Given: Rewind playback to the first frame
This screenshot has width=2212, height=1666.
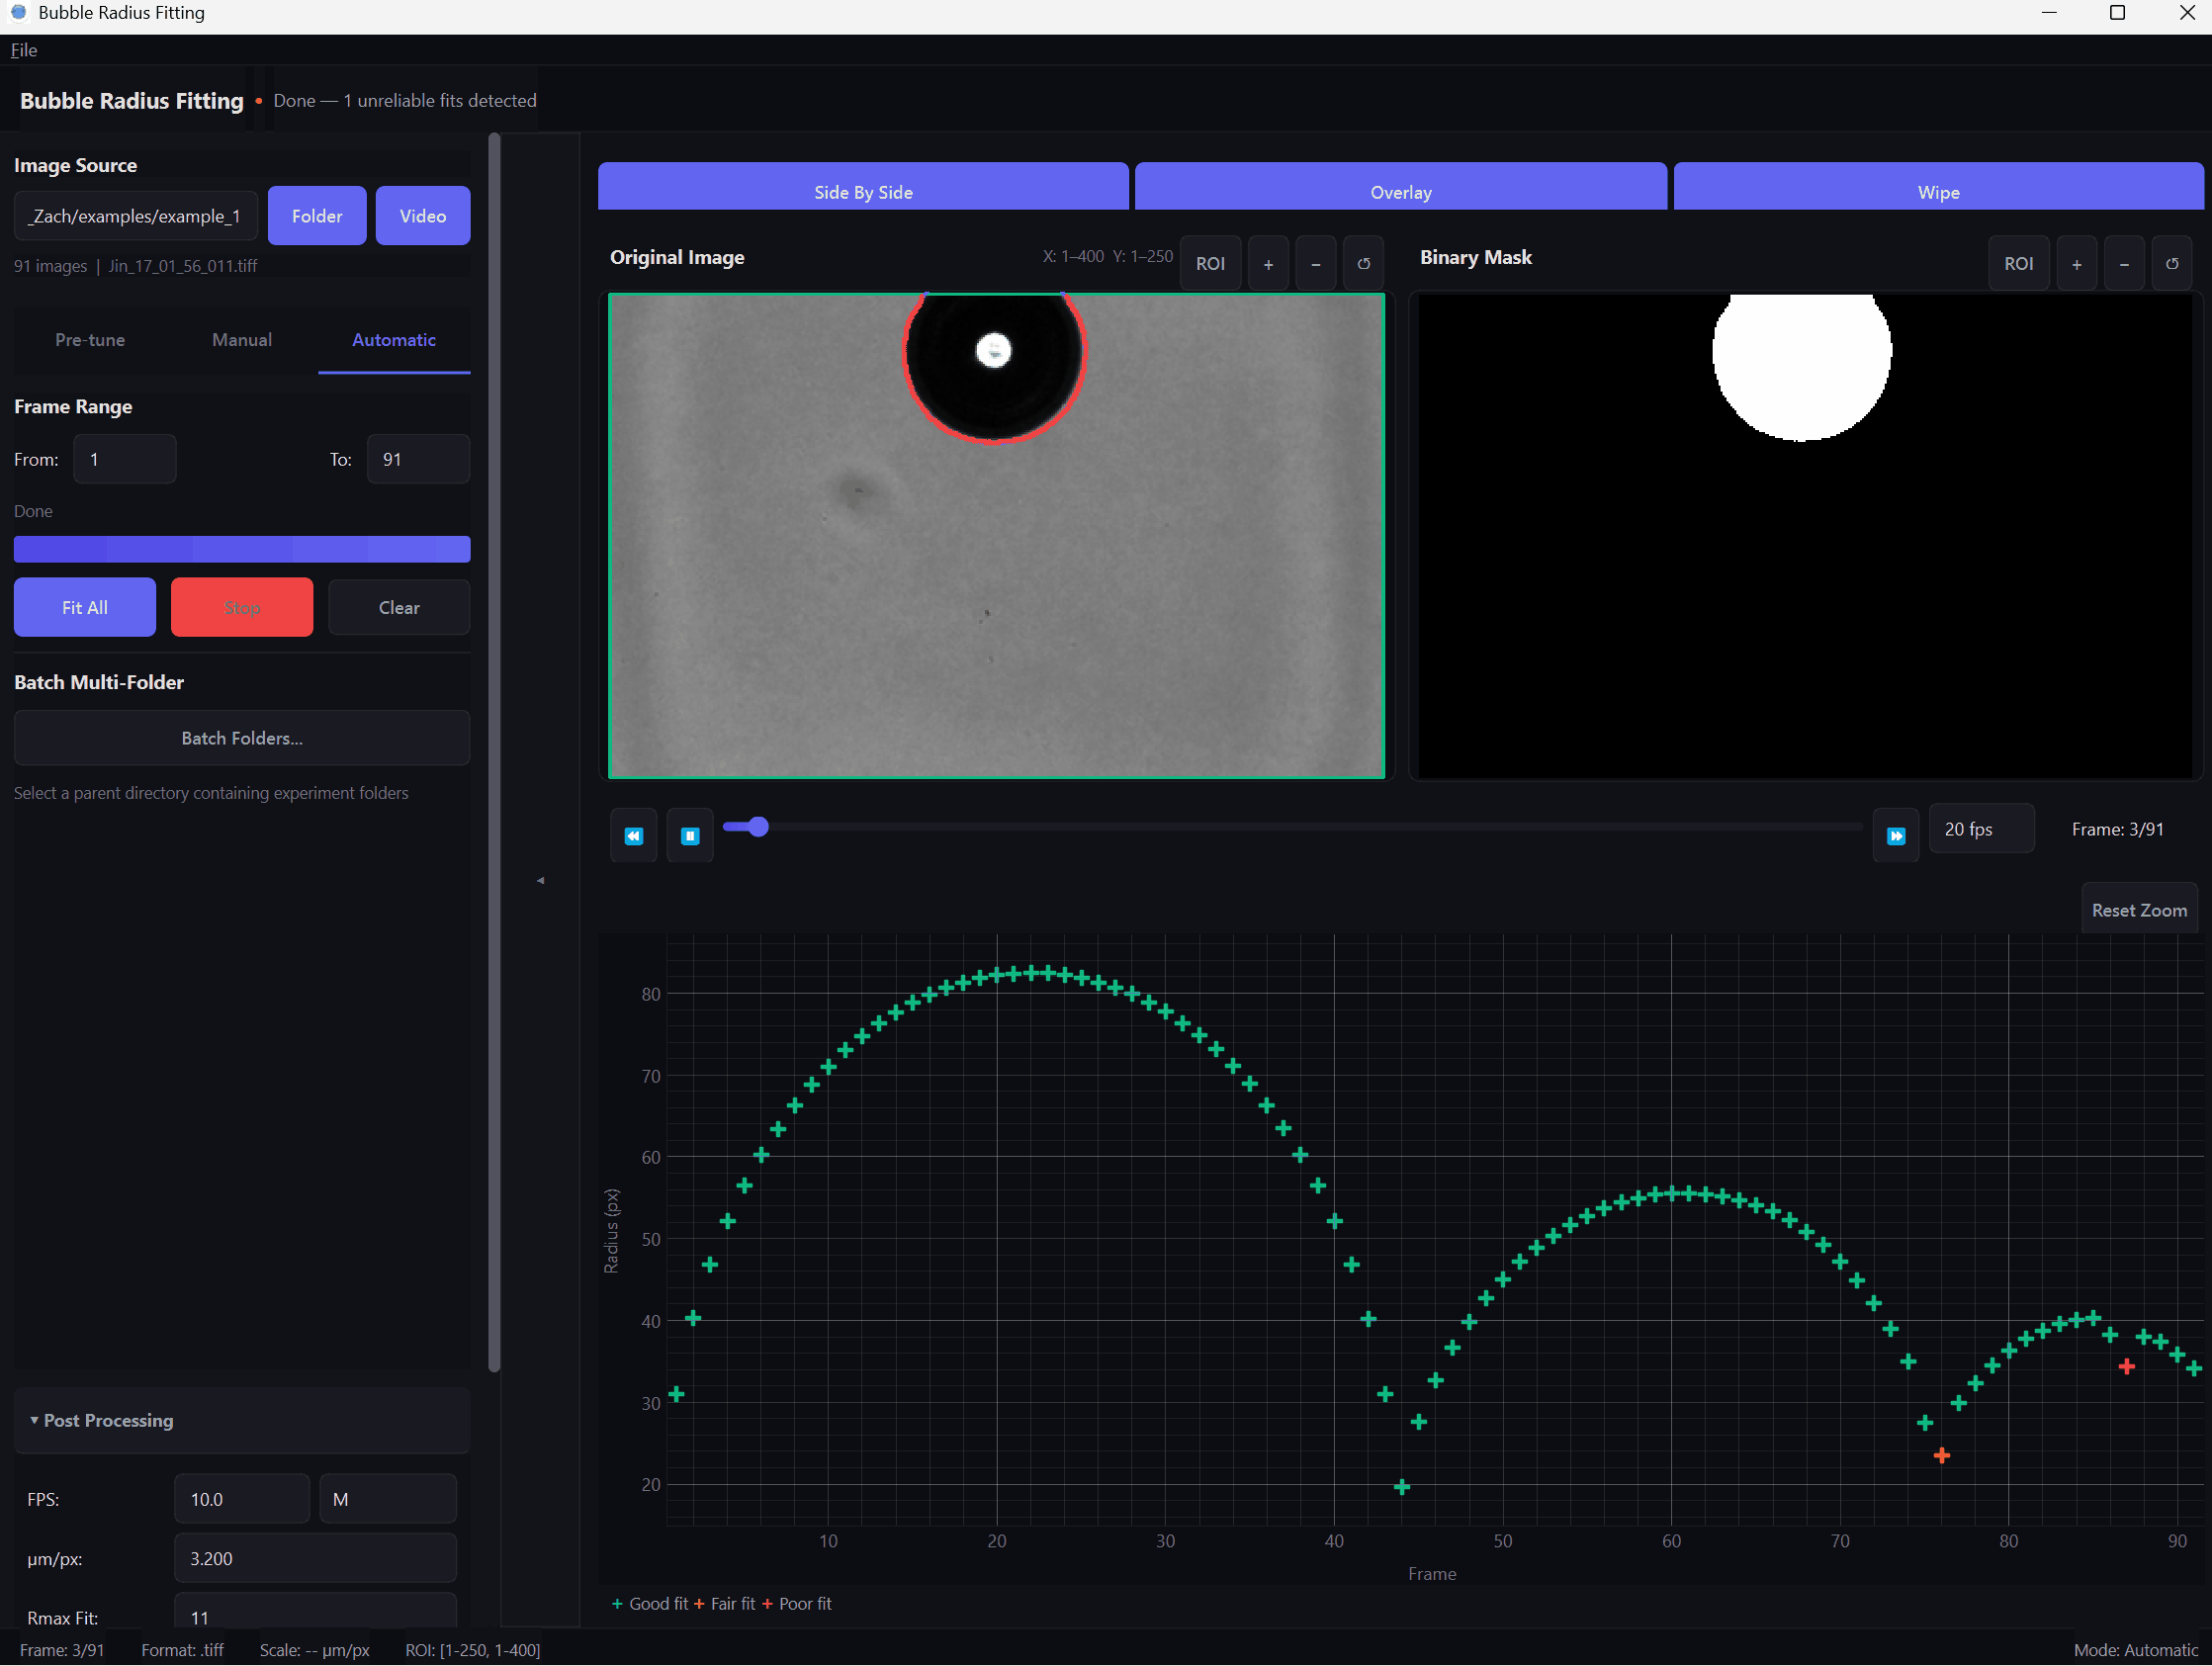Looking at the screenshot, I should [x=633, y=834].
